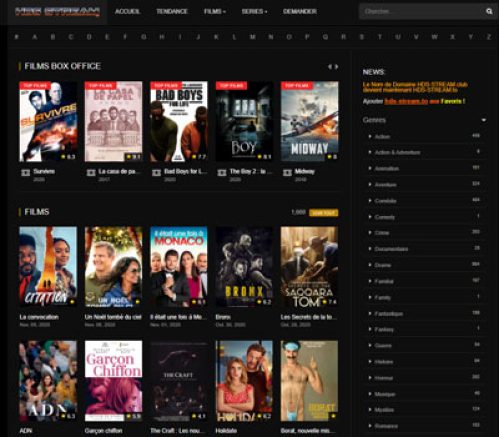499x437 pixels.
Task: Open the La convocation poster
Action: (48, 267)
